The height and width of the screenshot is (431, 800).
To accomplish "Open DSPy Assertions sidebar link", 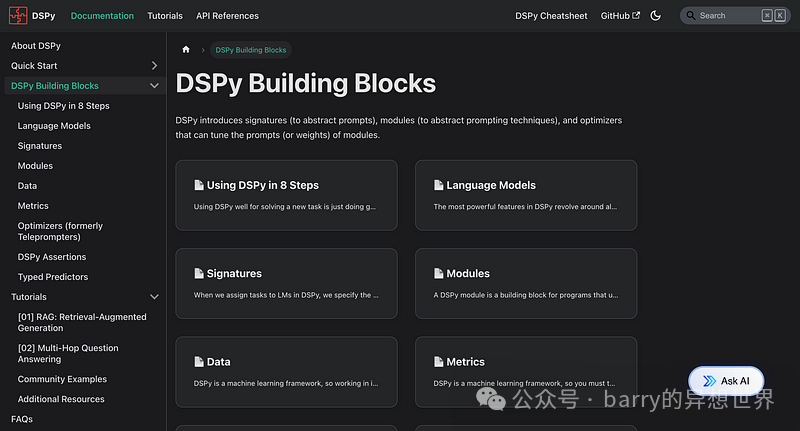I will (52, 257).
